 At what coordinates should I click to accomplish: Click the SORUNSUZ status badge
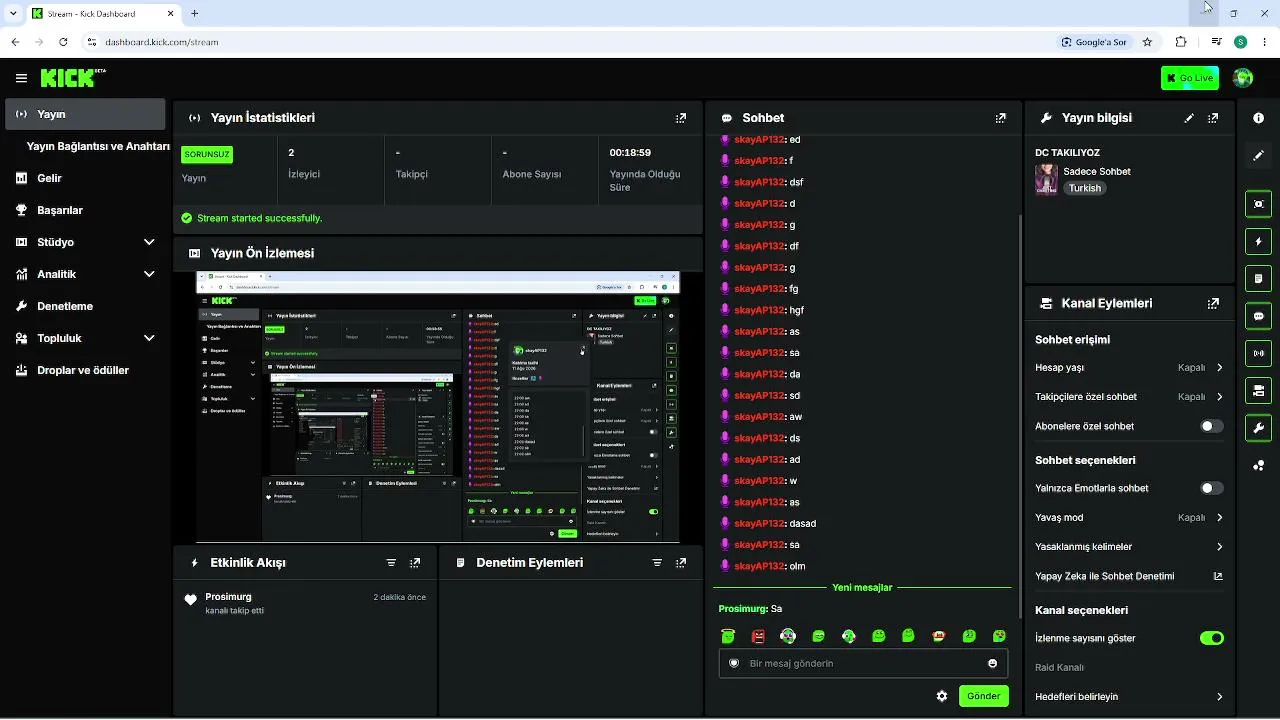[x=207, y=155]
